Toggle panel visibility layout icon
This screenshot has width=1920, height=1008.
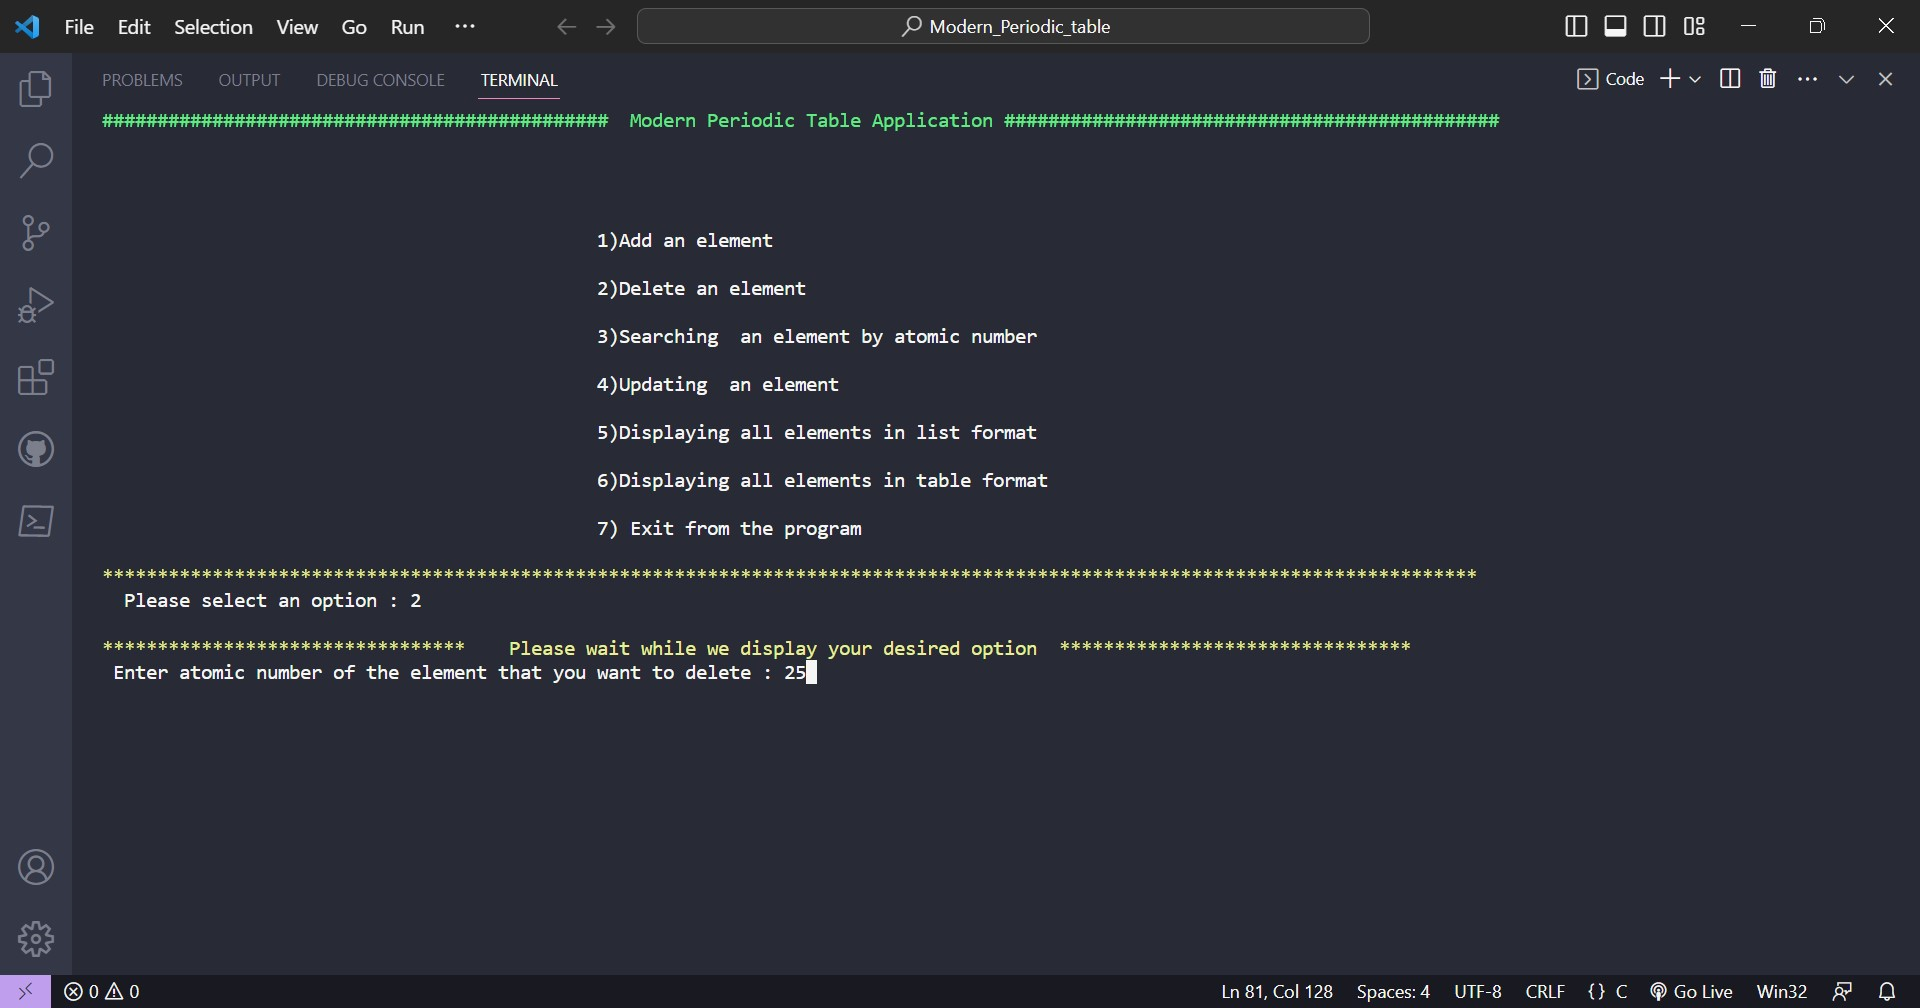pyautogui.click(x=1615, y=26)
